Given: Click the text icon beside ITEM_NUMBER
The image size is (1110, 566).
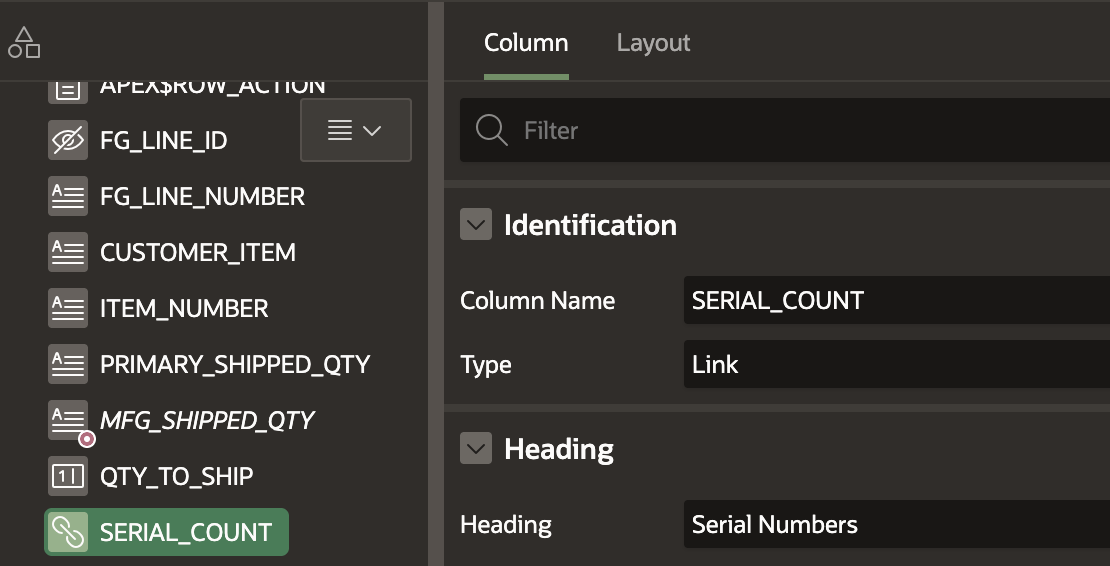Looking at the screenshot, I should tap(68, 308).
